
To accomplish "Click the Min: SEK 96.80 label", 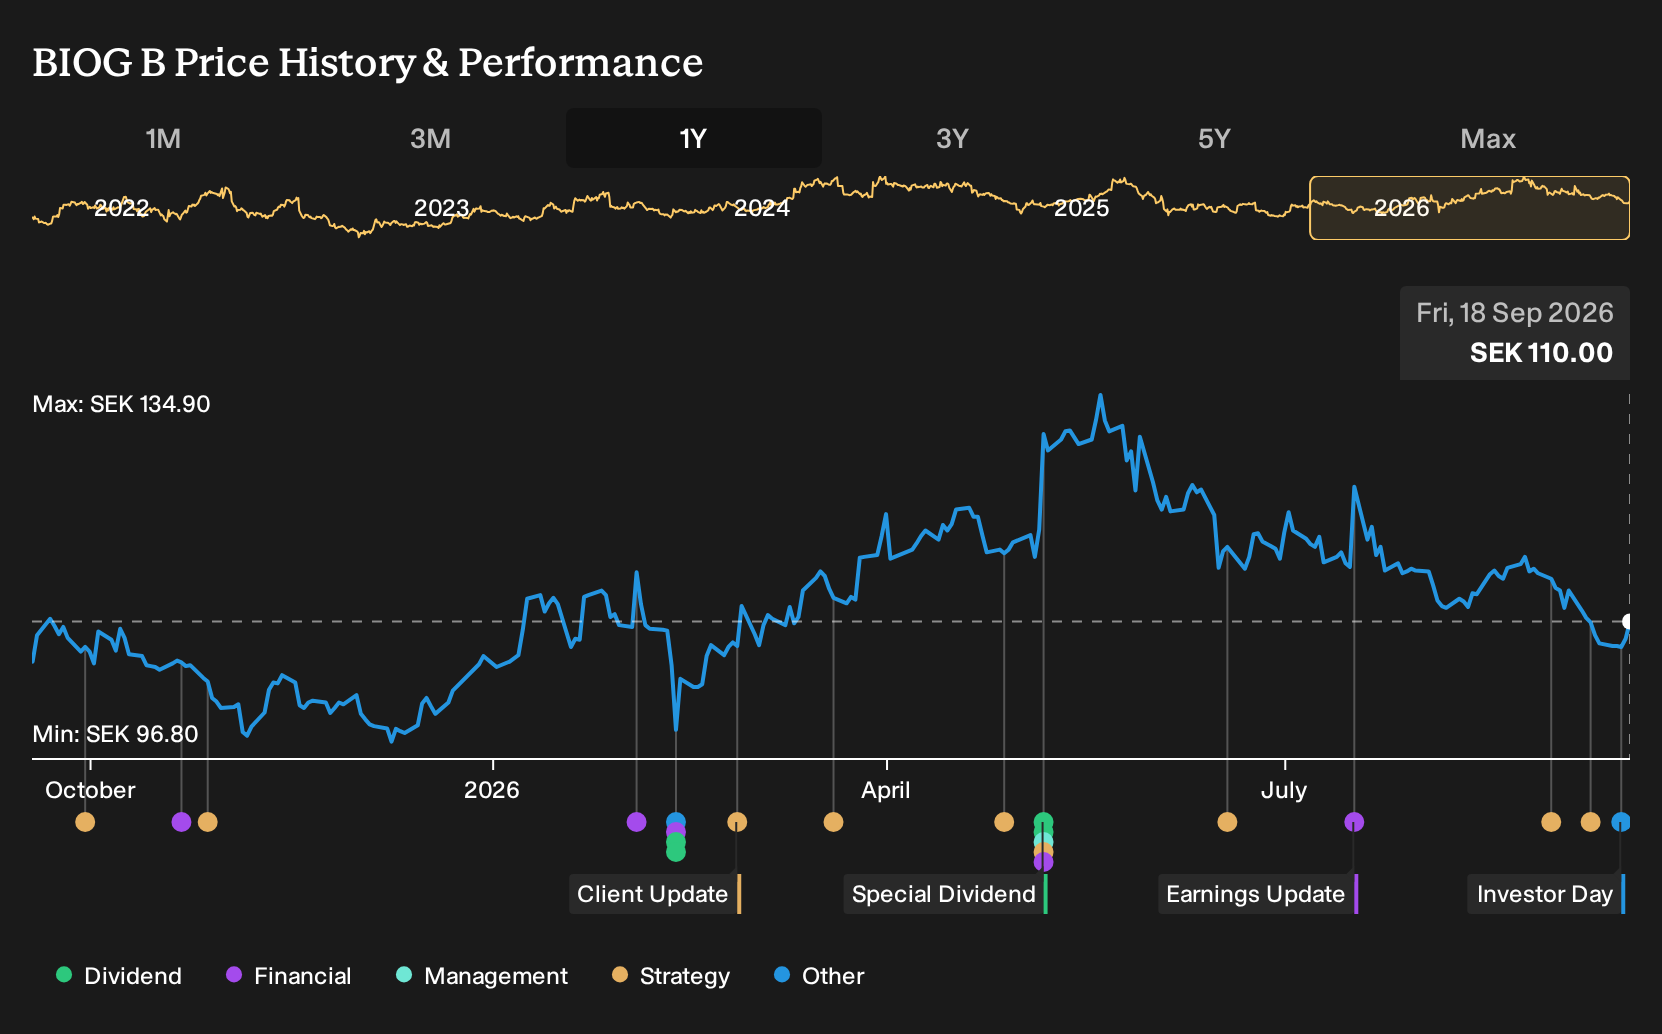I will [115, 734].
